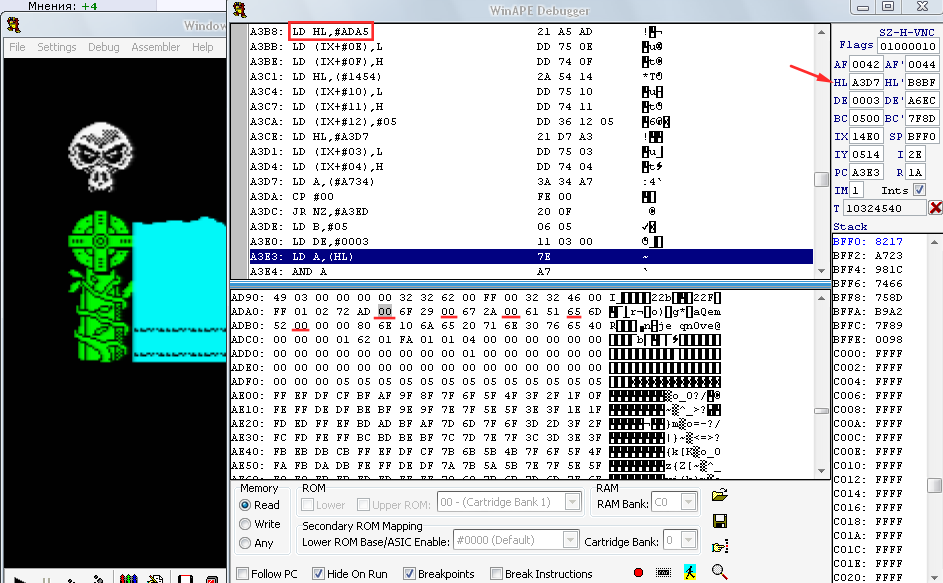Image resolution: width=943 pixels, height=583 pixels.
Task: Click the memory dump pane scroll-up arrow
Action: tap(822, 298)
